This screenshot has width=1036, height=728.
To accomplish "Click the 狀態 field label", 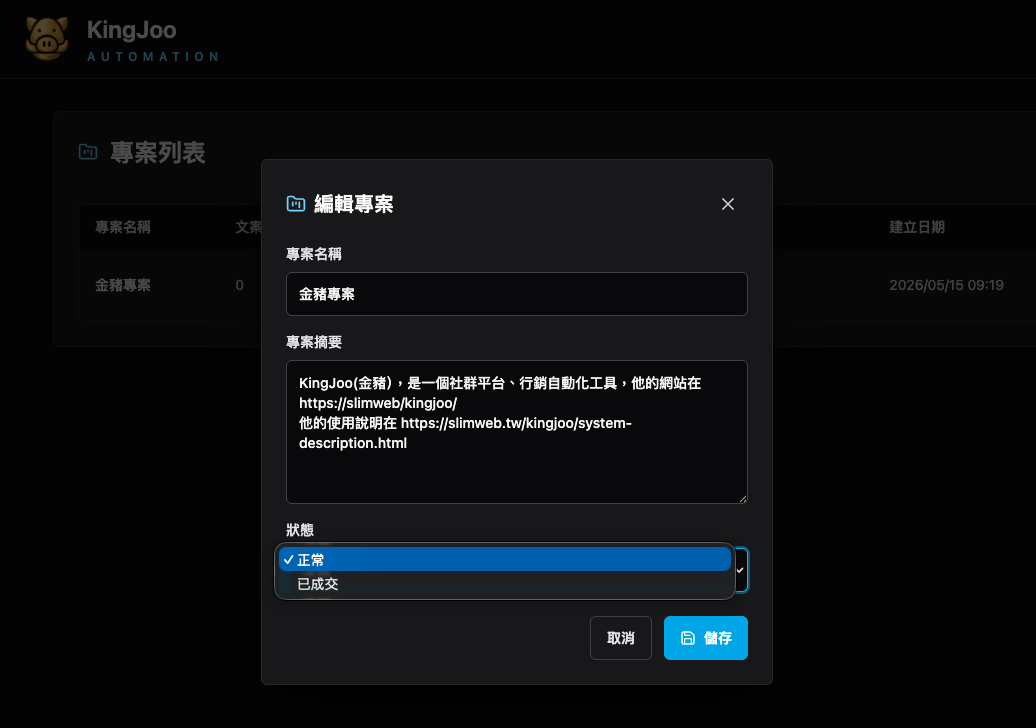I will click(300, 530).
